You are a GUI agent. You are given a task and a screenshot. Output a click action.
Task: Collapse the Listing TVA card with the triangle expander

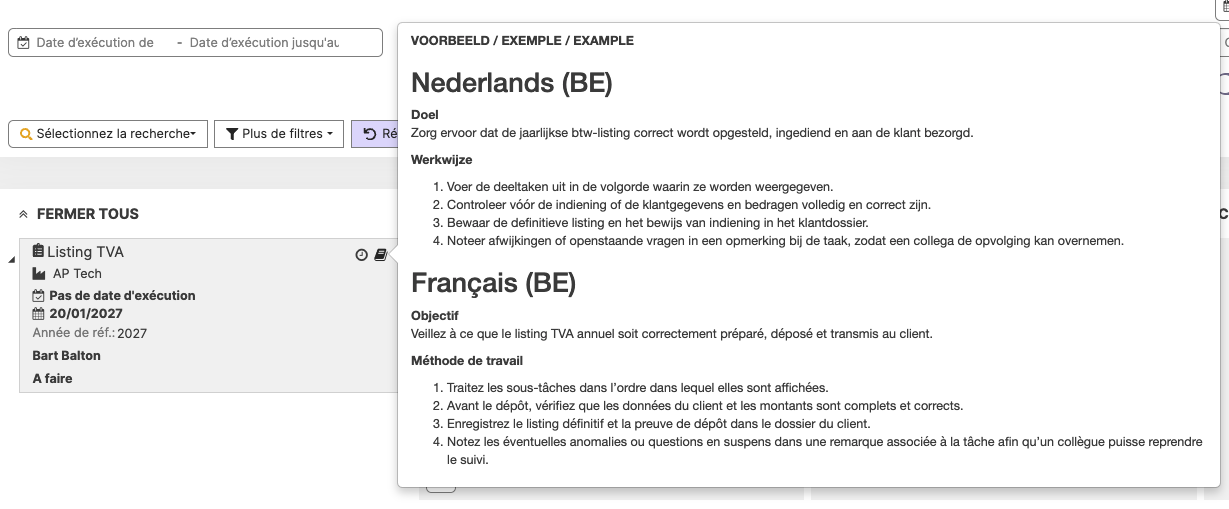click(12, 261)
